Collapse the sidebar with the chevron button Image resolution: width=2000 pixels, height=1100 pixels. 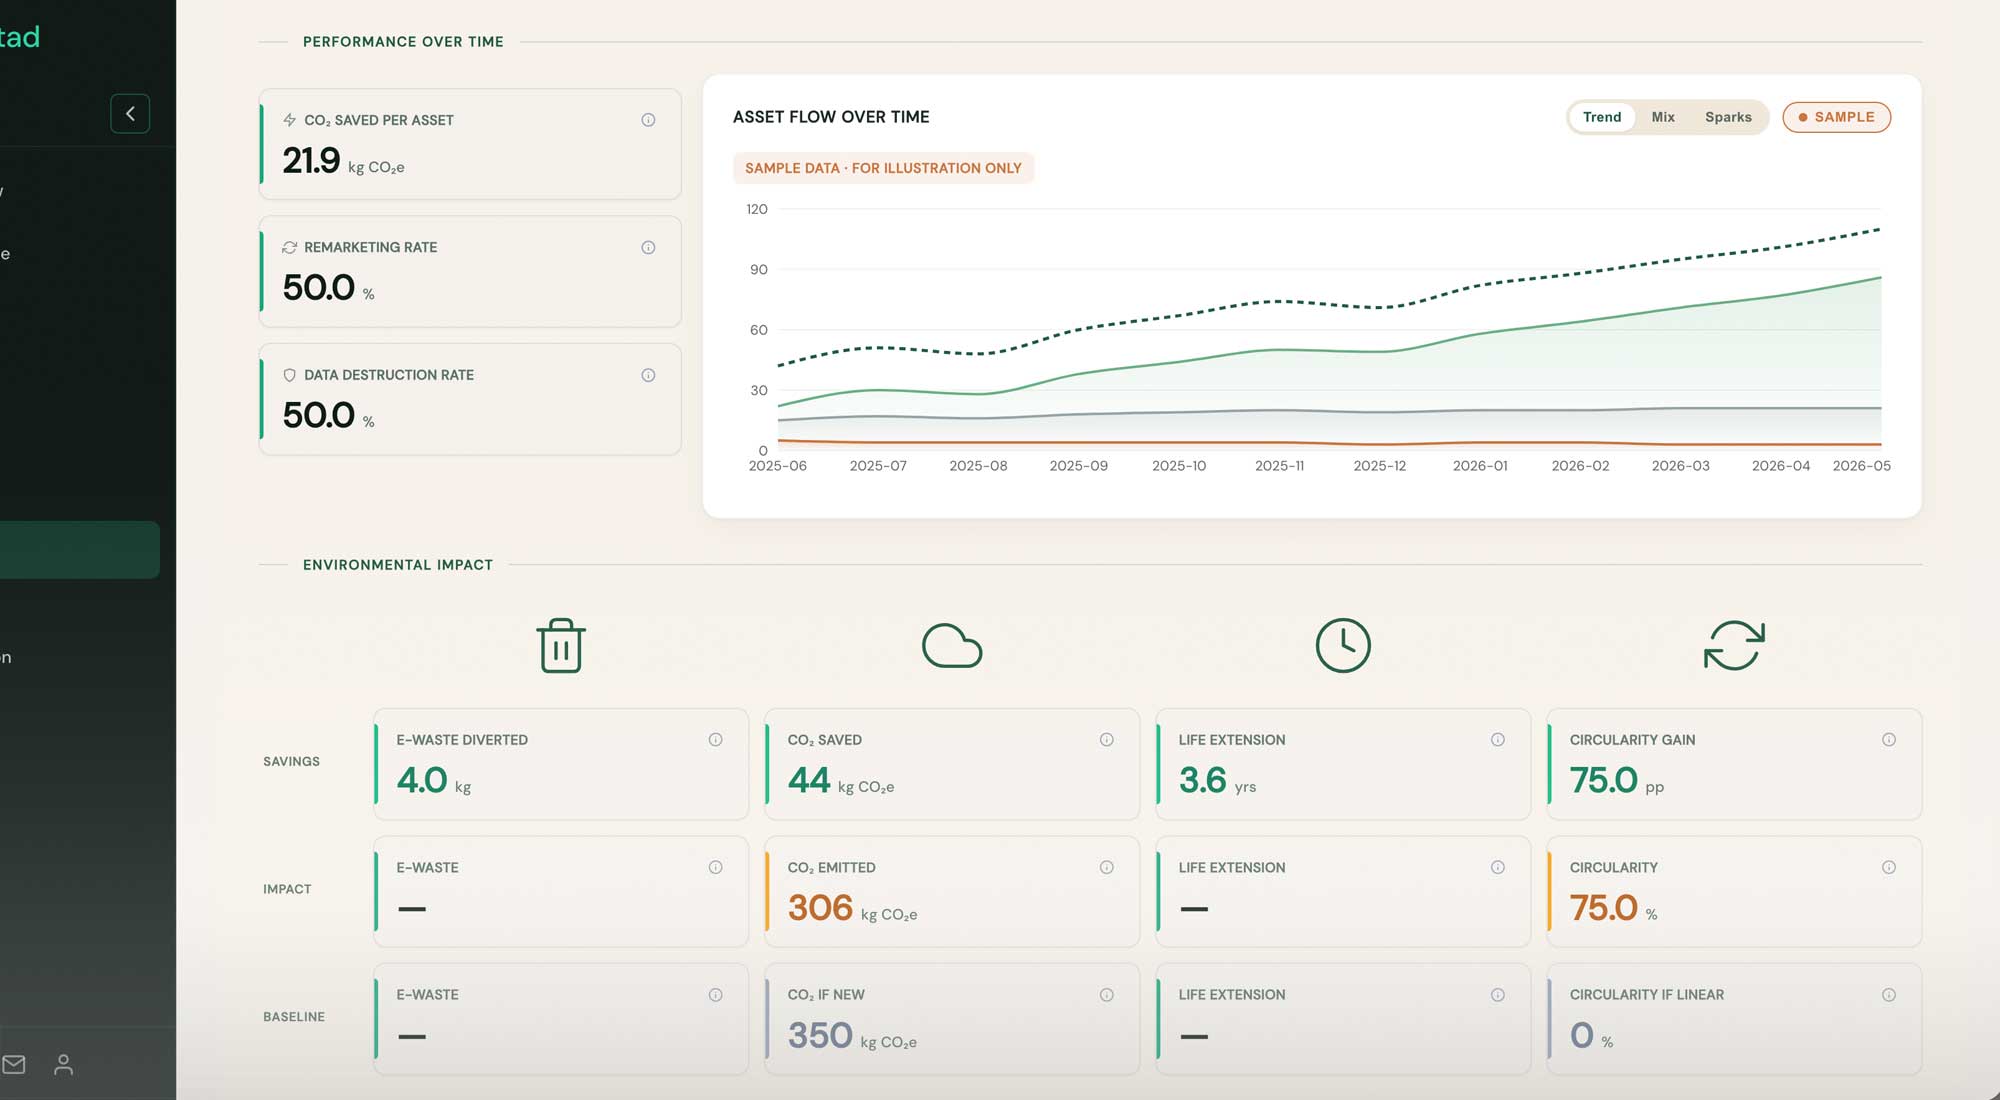tap(130, 114)
